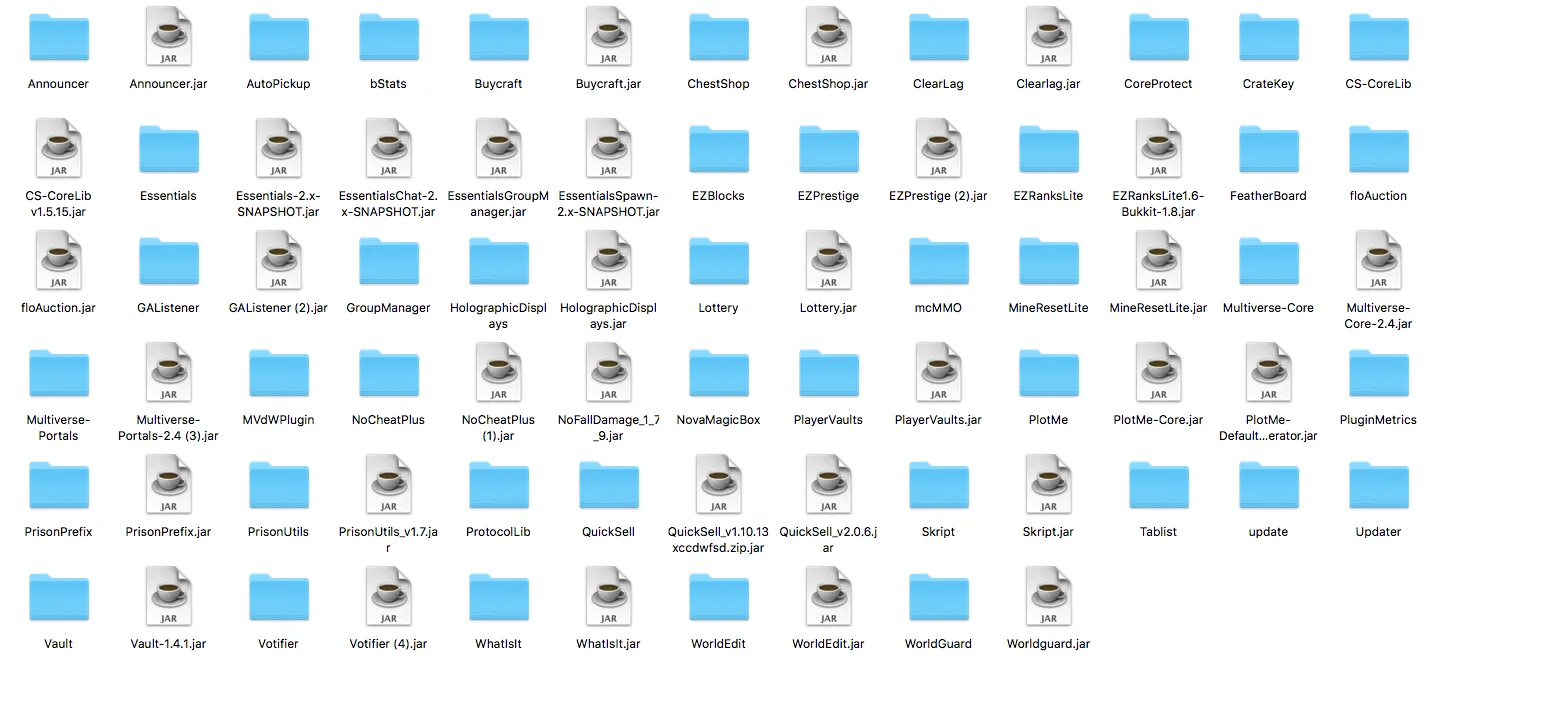
Task: Click the 'PrisonUtils_v1.7.jar' file name
Action: click(388, 540)
